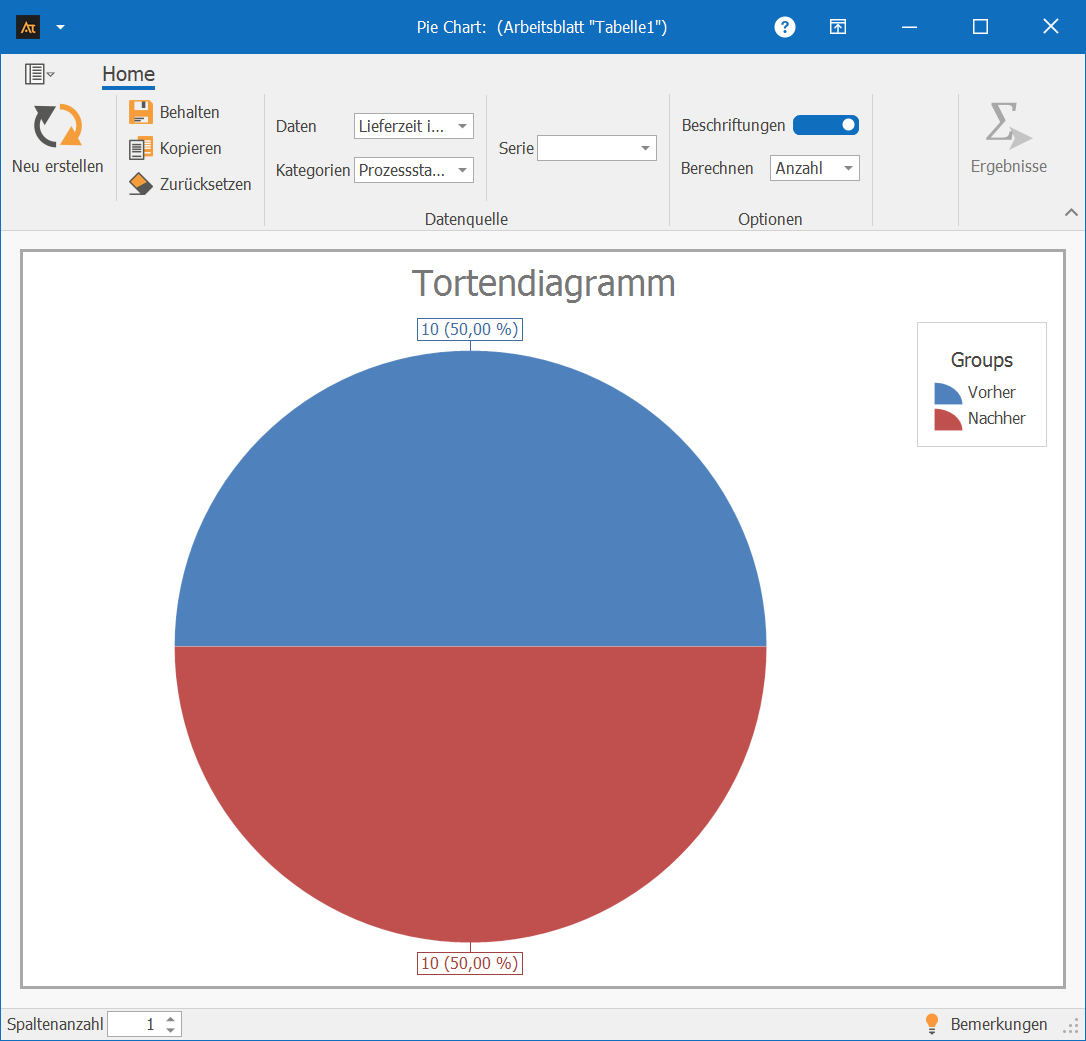Click the ribbon display options icon in title bar
Screen dimensions: 1086x1041
pyautogui.click(x=838, y=27)
